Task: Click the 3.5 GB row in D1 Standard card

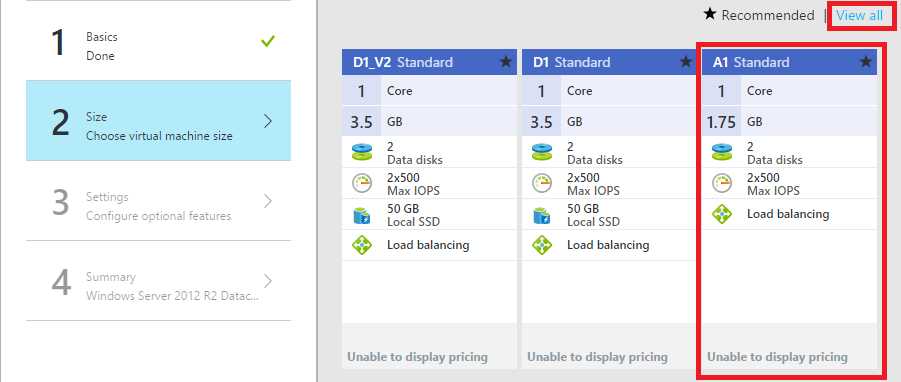Action: coord(609,122)
